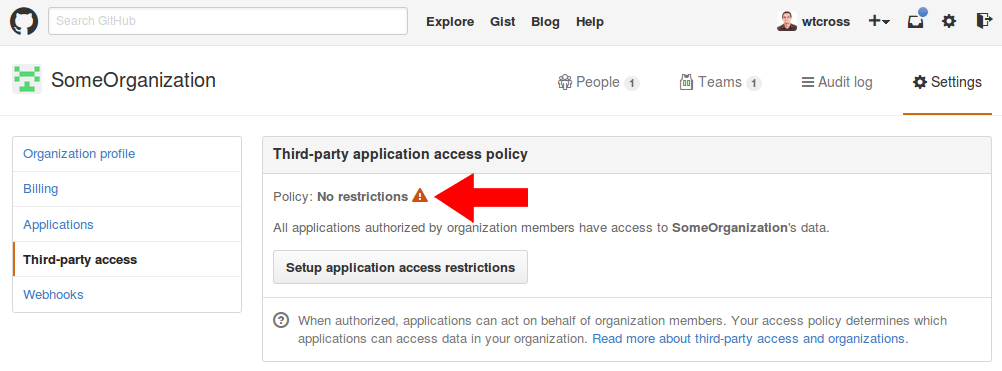The height and width of the screenshot is (371, 1002).
Task: Open Organization profile in sidebar
Action: 127,154
